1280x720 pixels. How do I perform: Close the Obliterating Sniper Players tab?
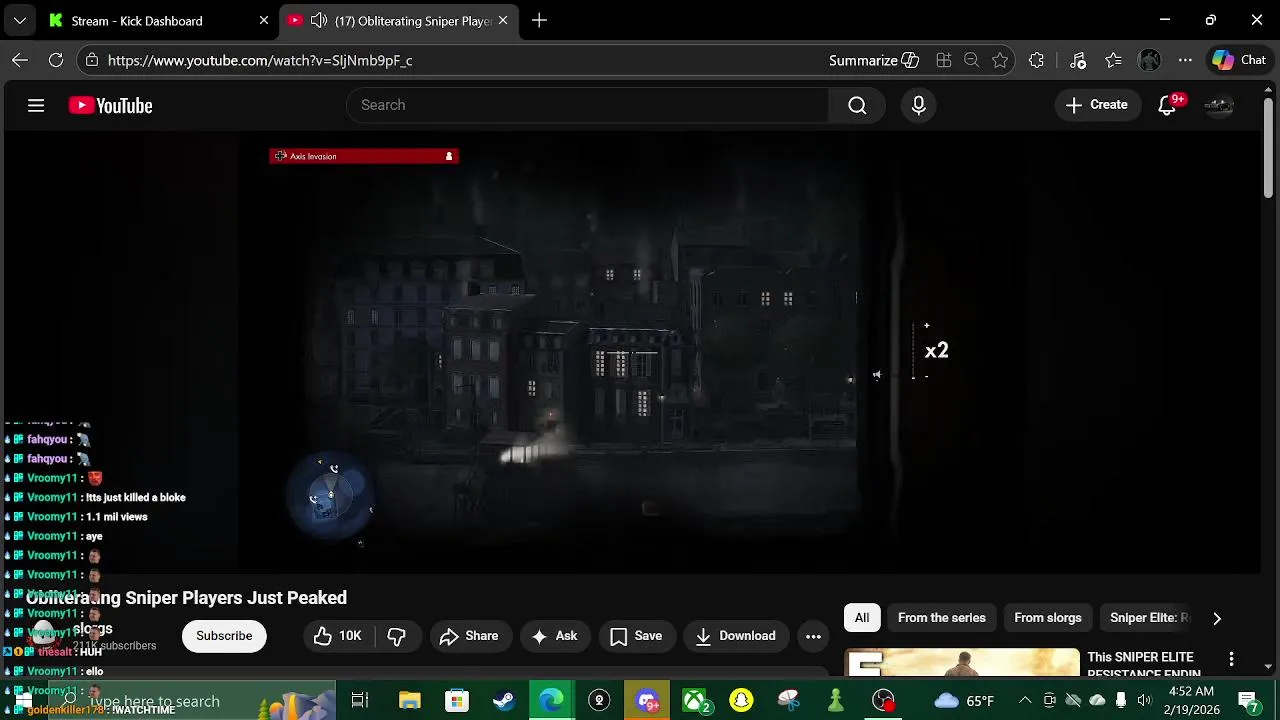503,20
